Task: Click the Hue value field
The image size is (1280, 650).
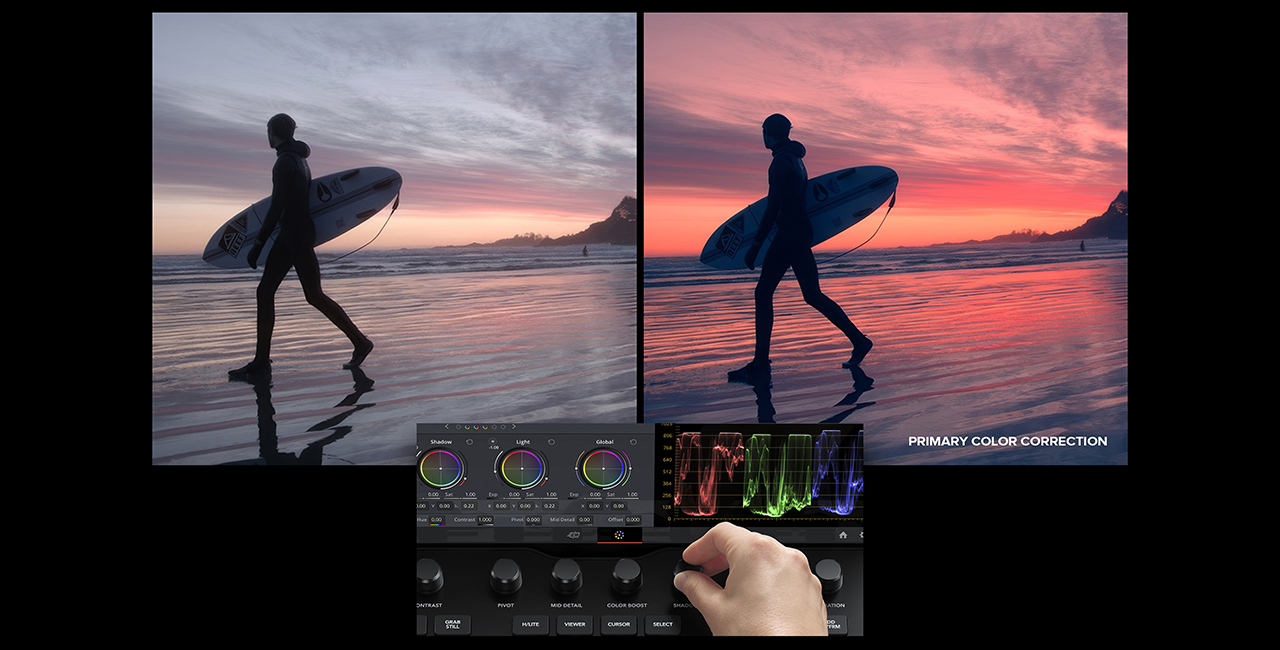Action: click(x=436, y=520)
